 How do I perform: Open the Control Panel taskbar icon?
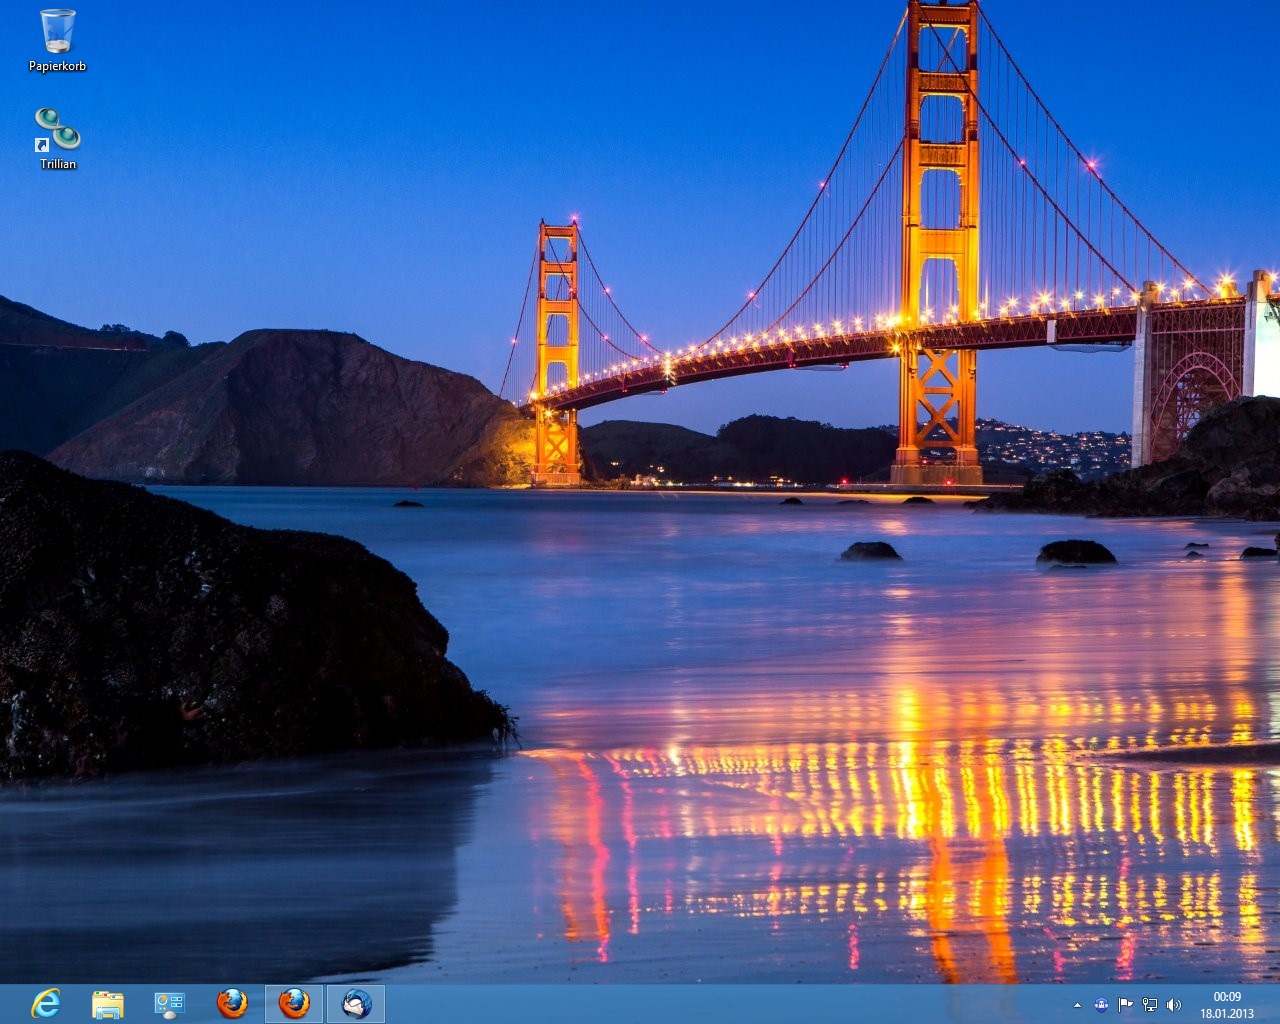(169, 1004)
